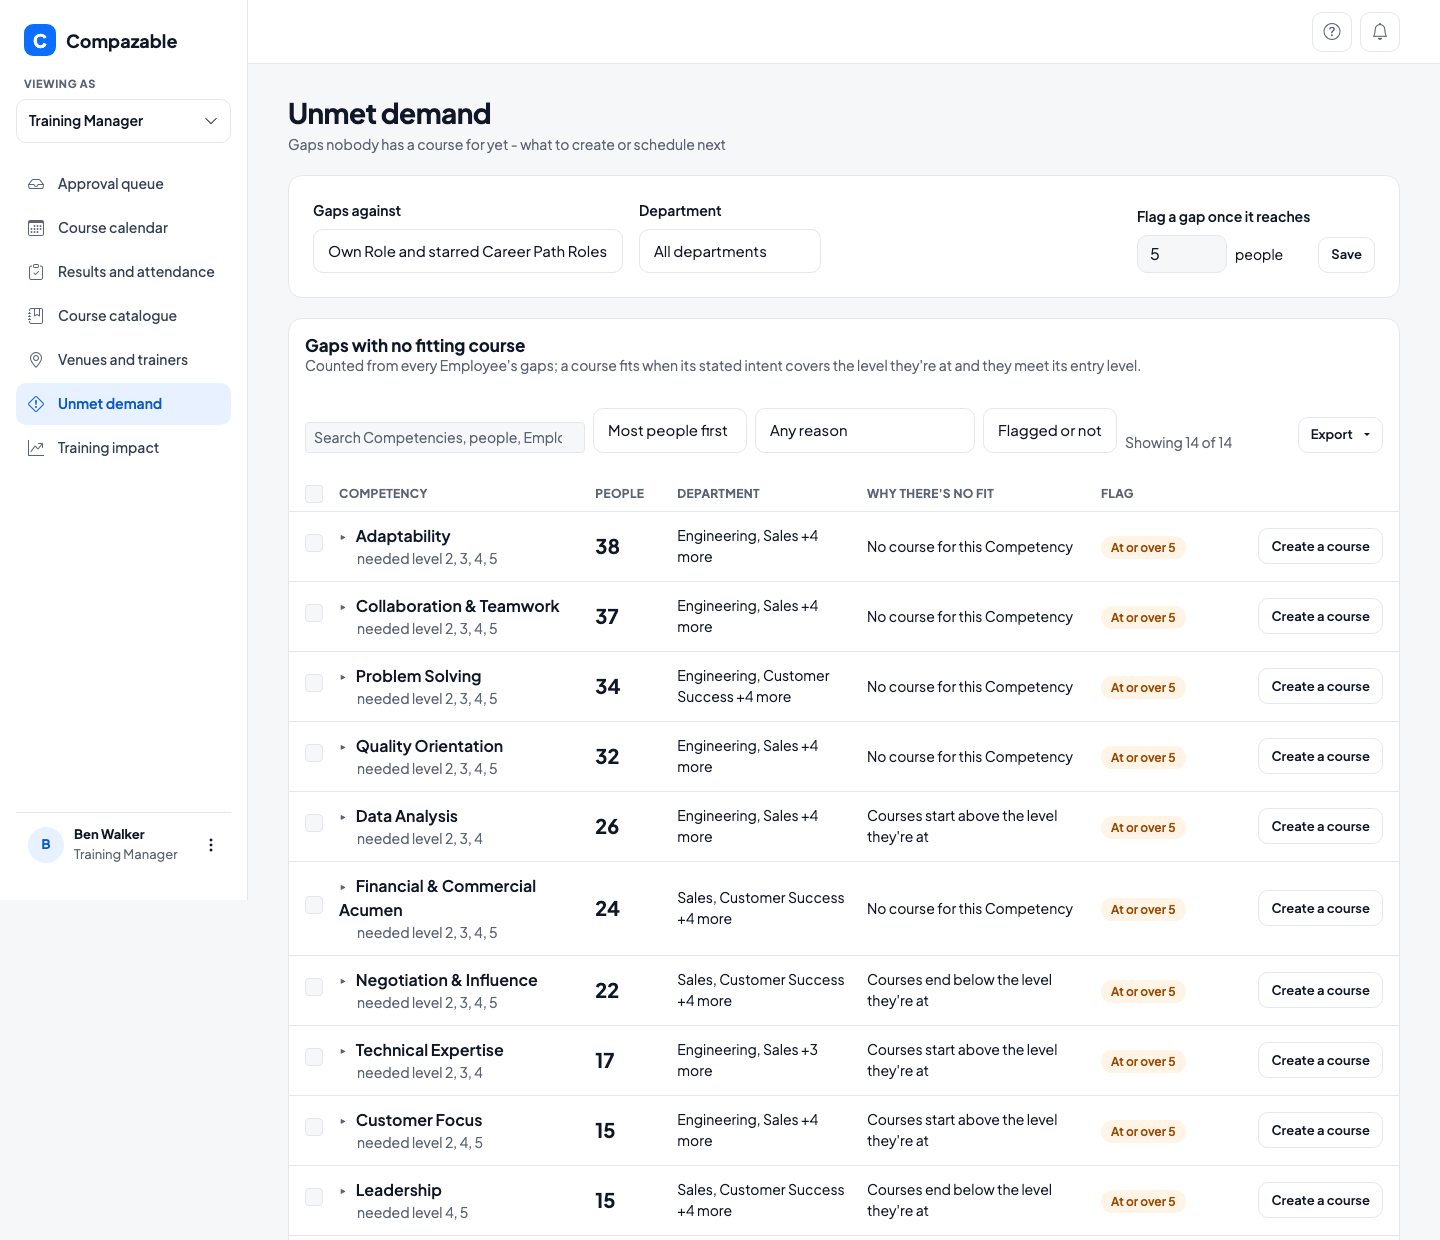Tick the Quality Orientation row checkbox

pyautogui.click(x=314, y=753)
